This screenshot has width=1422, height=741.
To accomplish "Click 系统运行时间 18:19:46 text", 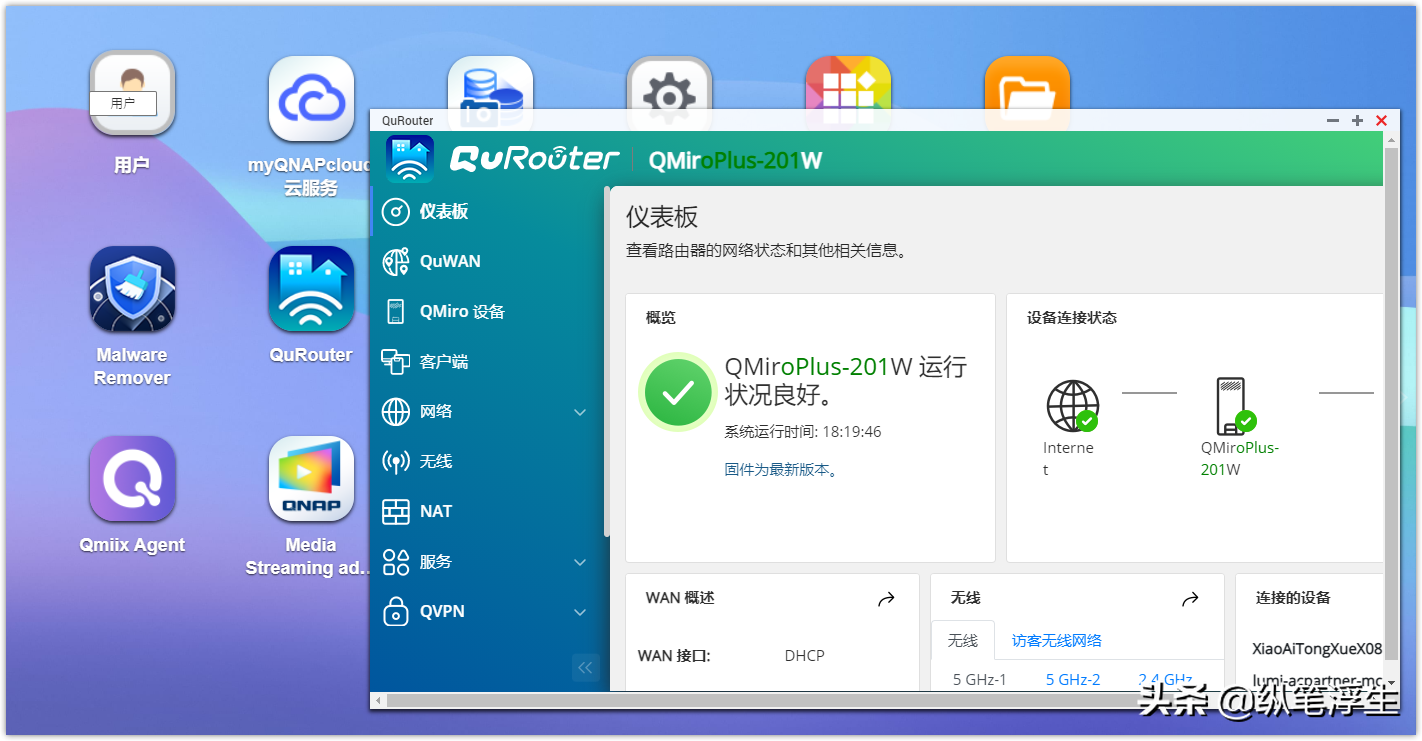I will click(803, 432).
